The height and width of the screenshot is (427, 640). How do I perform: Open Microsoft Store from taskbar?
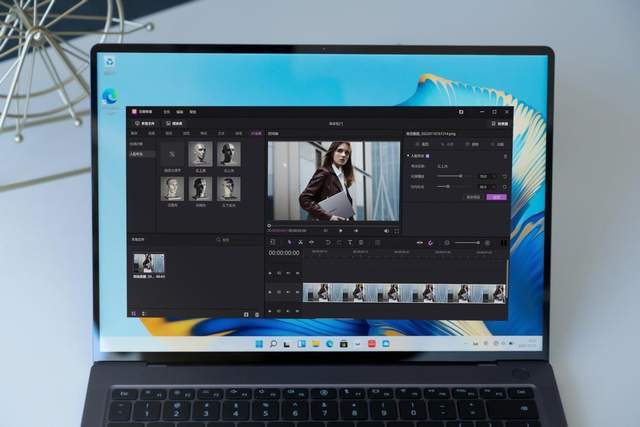(x=344, y=344)
